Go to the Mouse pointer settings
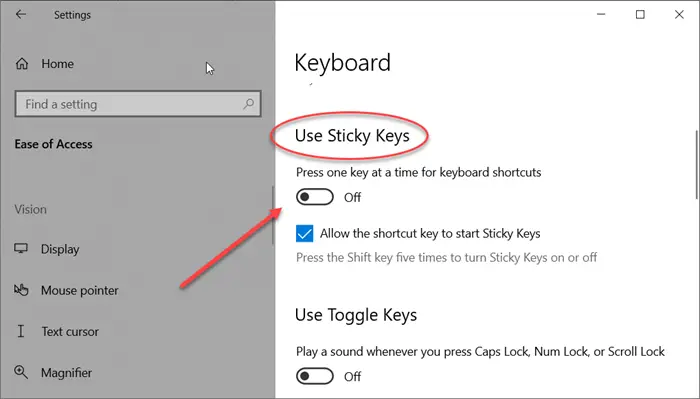This screenshot has width=700, height=399. coord(80,291)
